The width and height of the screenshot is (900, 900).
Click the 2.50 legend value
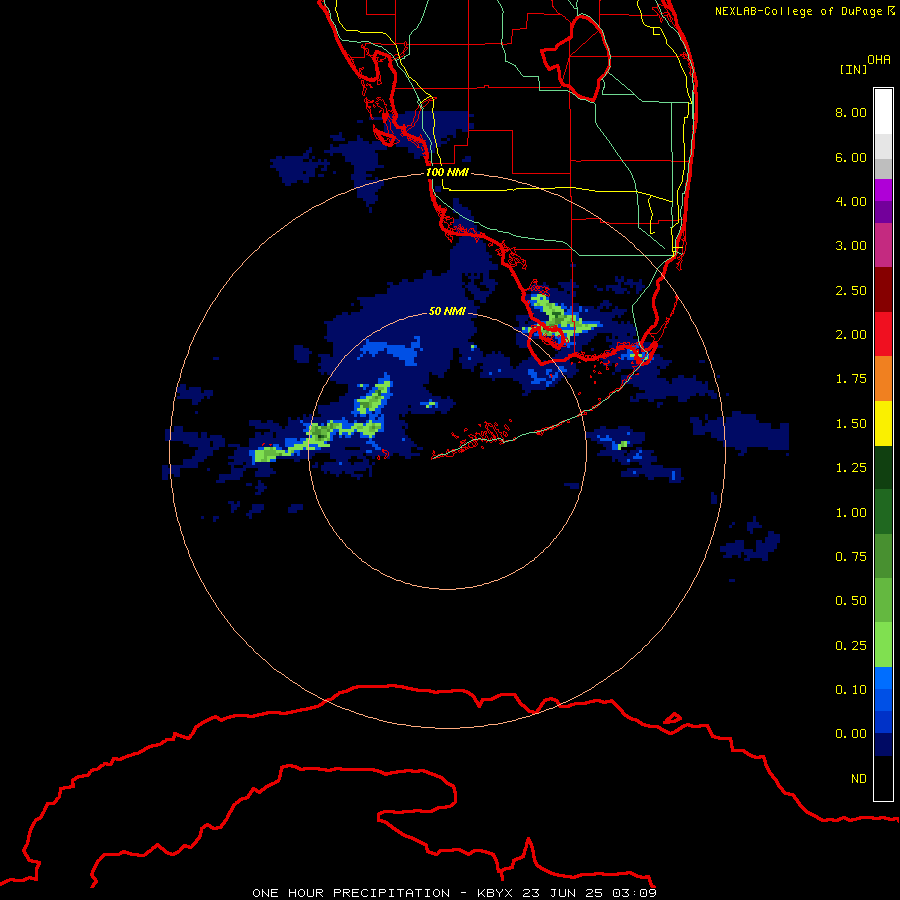pyautogui.click(x=851, y=290)
